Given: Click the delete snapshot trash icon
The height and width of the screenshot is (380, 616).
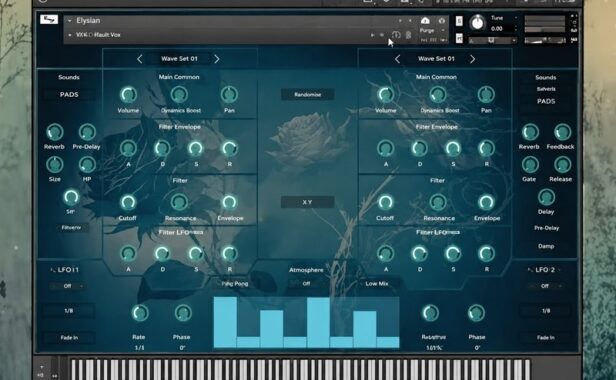Looking at the screenshot, I should (409, 35).
